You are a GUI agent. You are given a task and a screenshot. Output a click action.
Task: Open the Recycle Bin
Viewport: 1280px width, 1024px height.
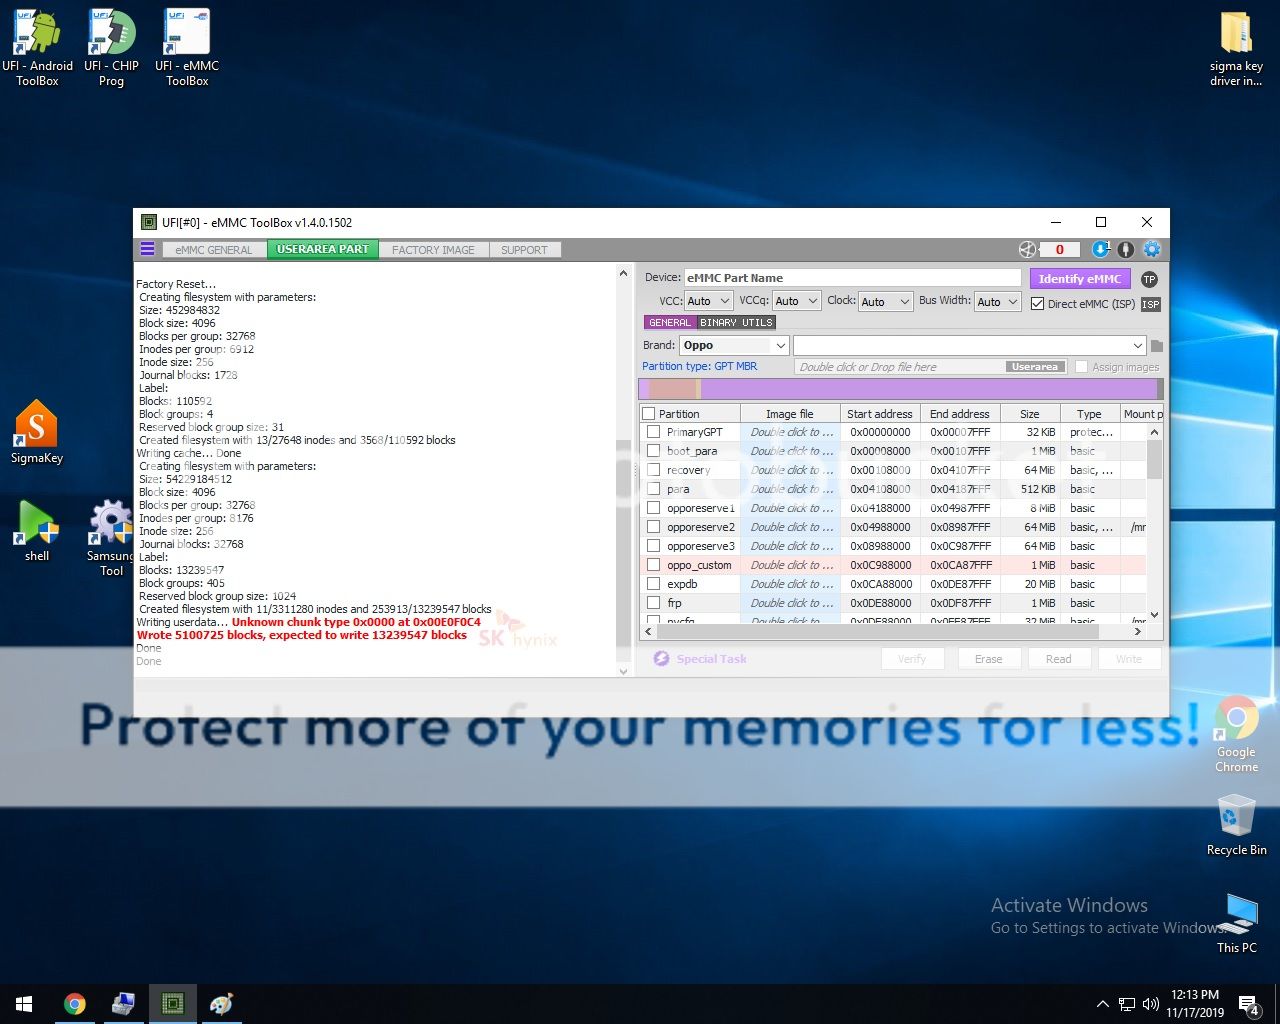1236,825
